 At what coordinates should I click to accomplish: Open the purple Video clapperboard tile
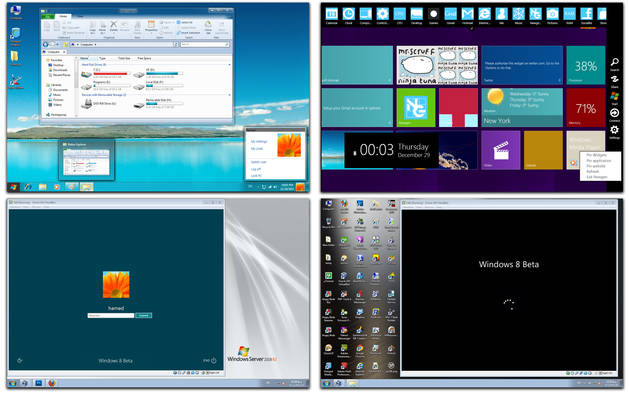coord(501,150)
